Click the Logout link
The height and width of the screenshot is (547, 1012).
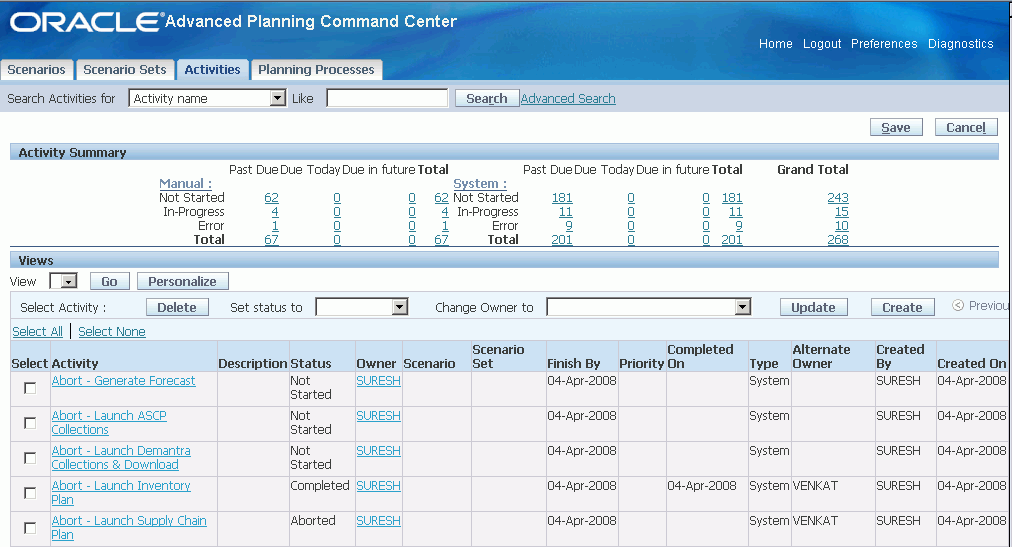pos(822,44)
